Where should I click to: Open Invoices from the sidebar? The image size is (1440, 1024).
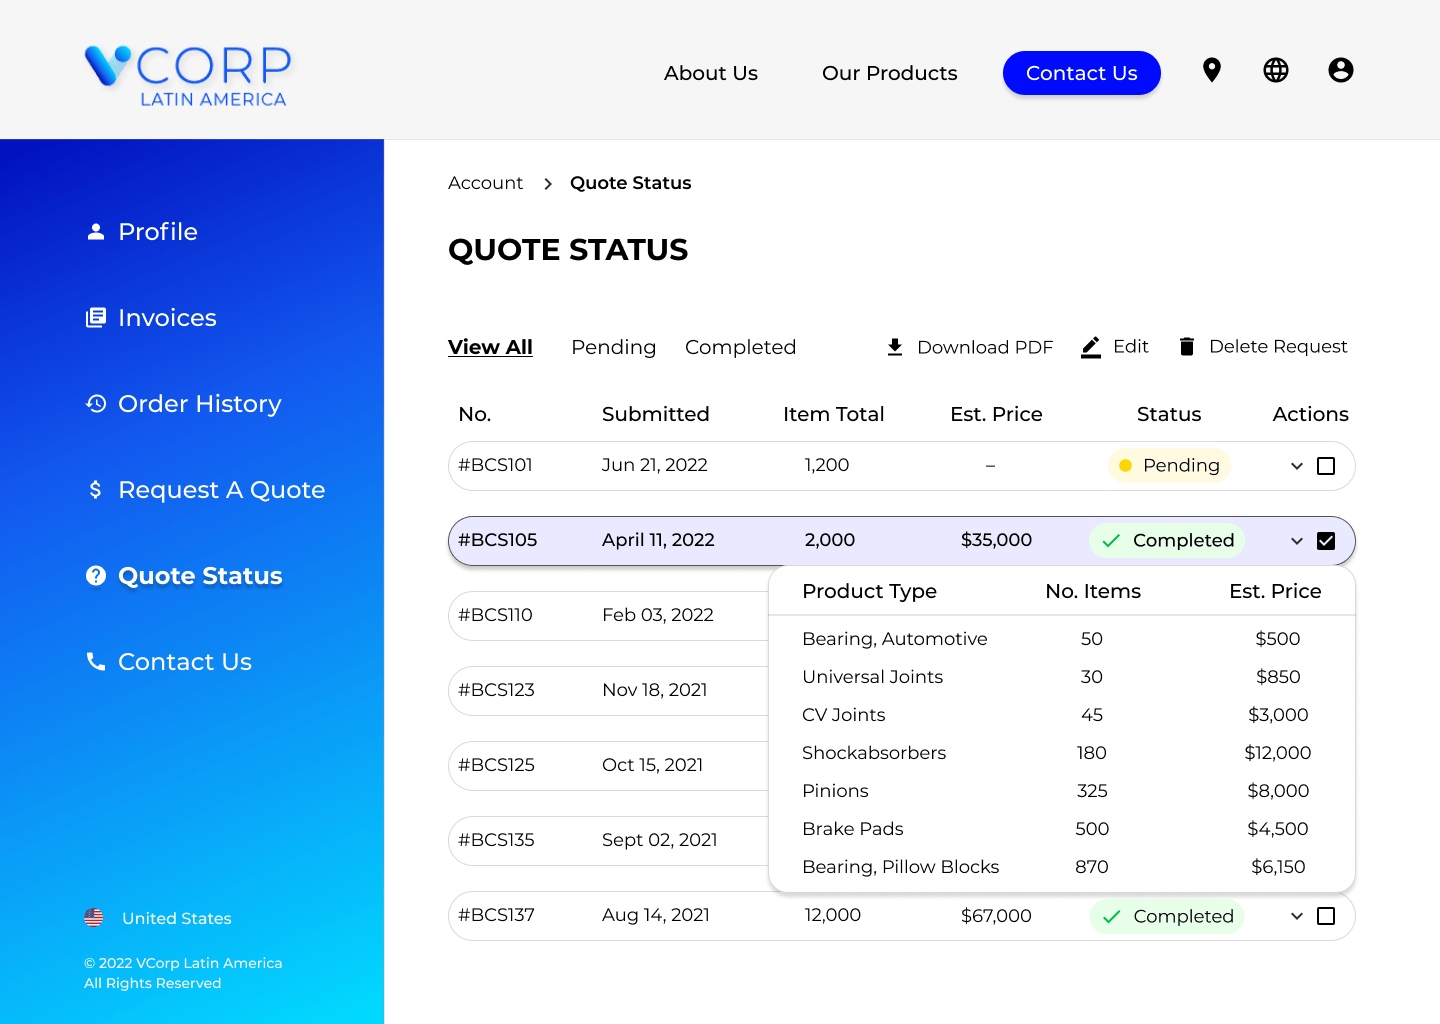pos(167,317)
